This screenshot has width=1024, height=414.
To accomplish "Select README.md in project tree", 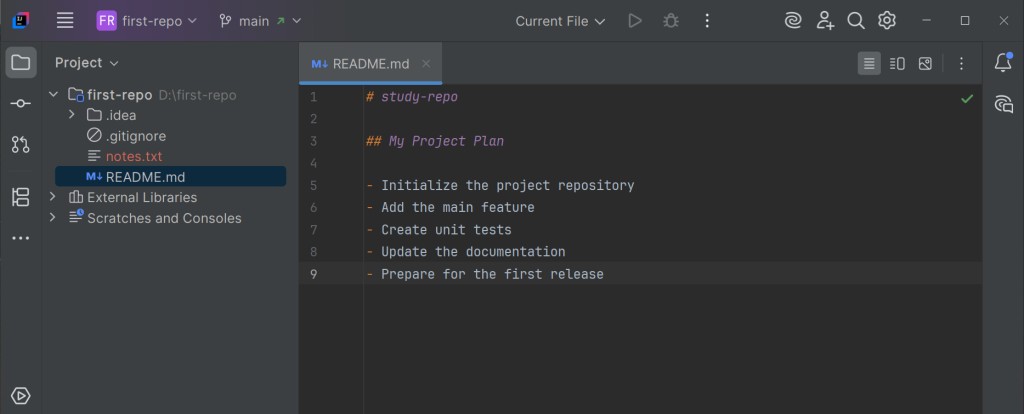I will click(x=170, y=176).
